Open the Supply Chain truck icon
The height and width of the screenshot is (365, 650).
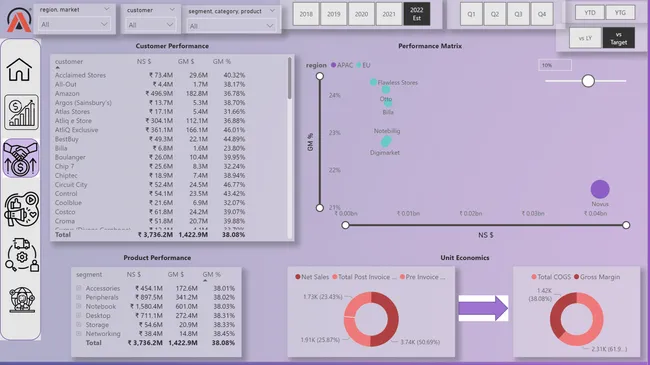point(22,255)
